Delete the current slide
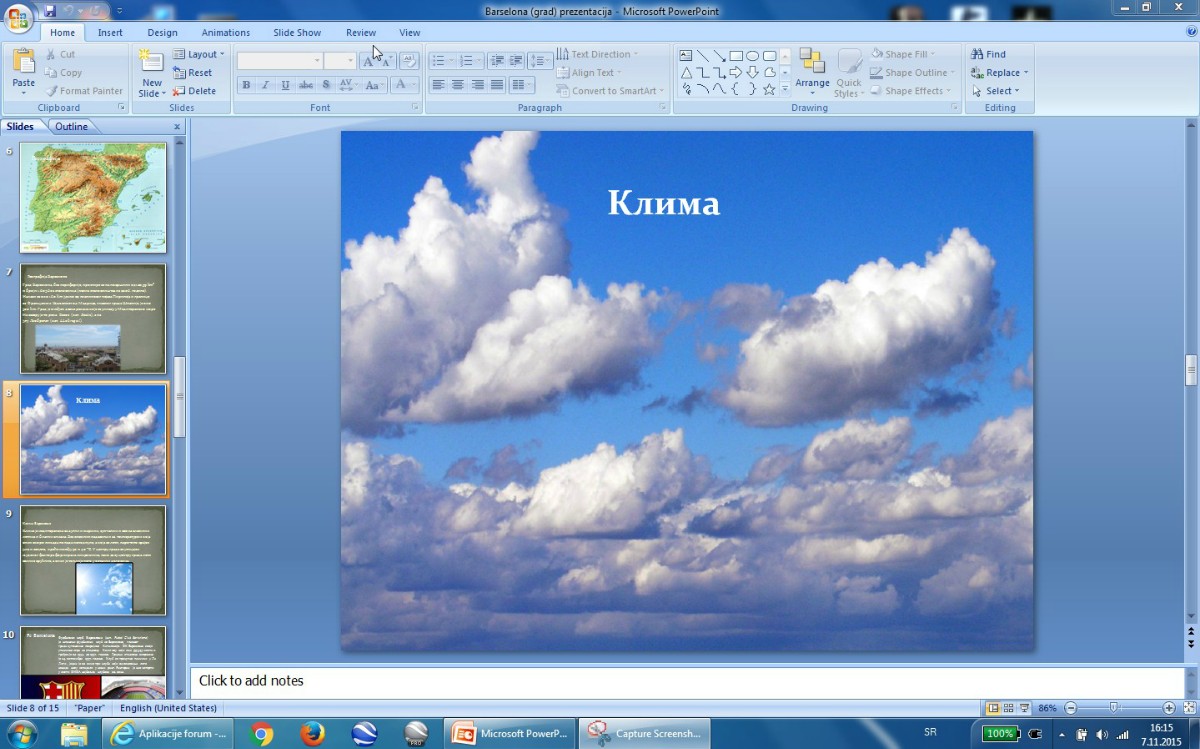The image size is (1200, 749). [194, 90]
